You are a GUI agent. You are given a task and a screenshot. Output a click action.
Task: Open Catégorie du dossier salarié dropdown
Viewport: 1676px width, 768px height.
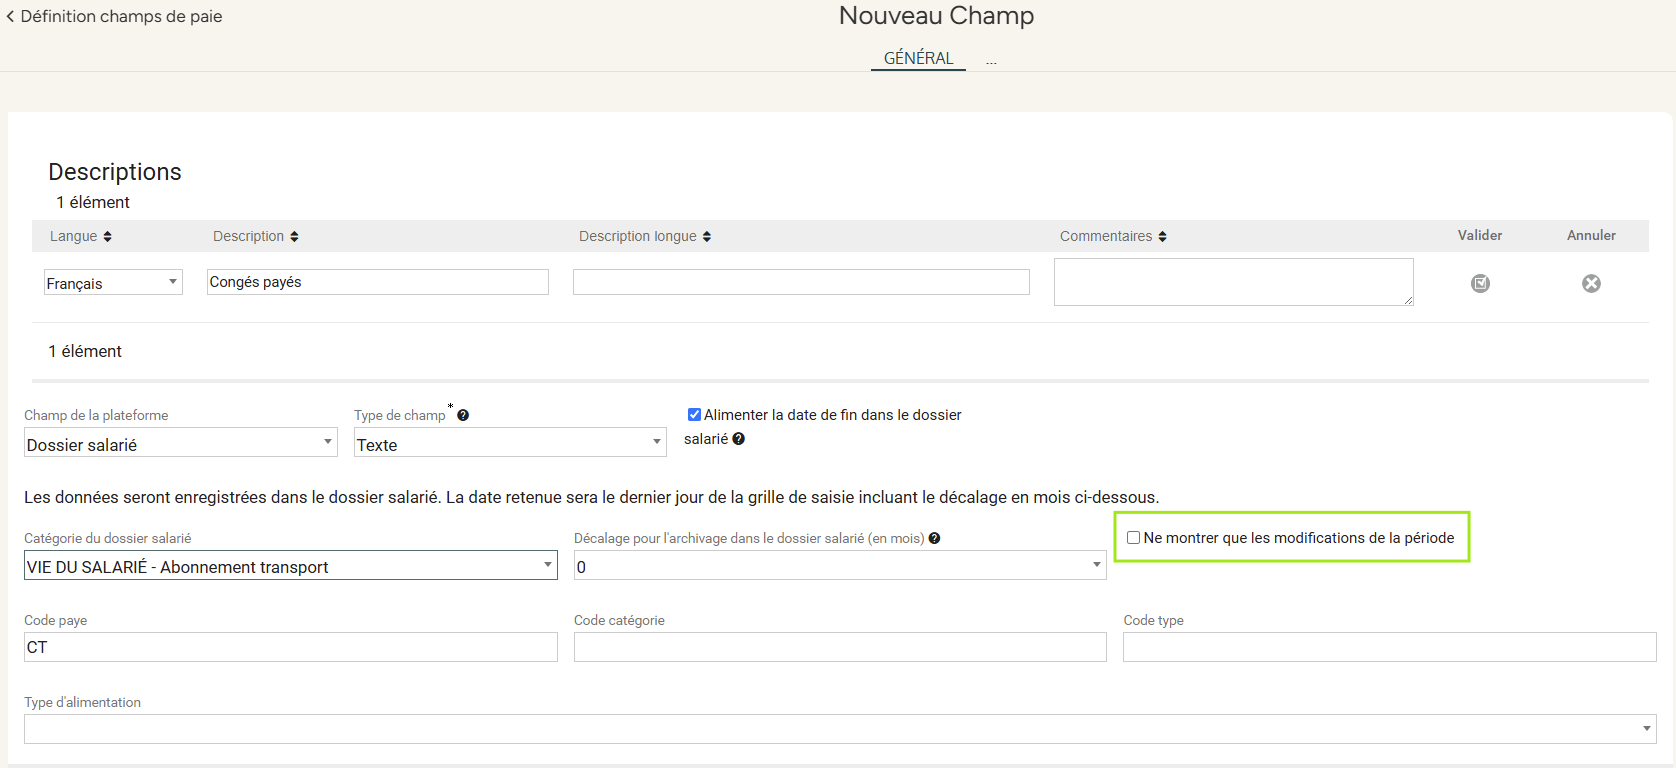tap(290, 566)
